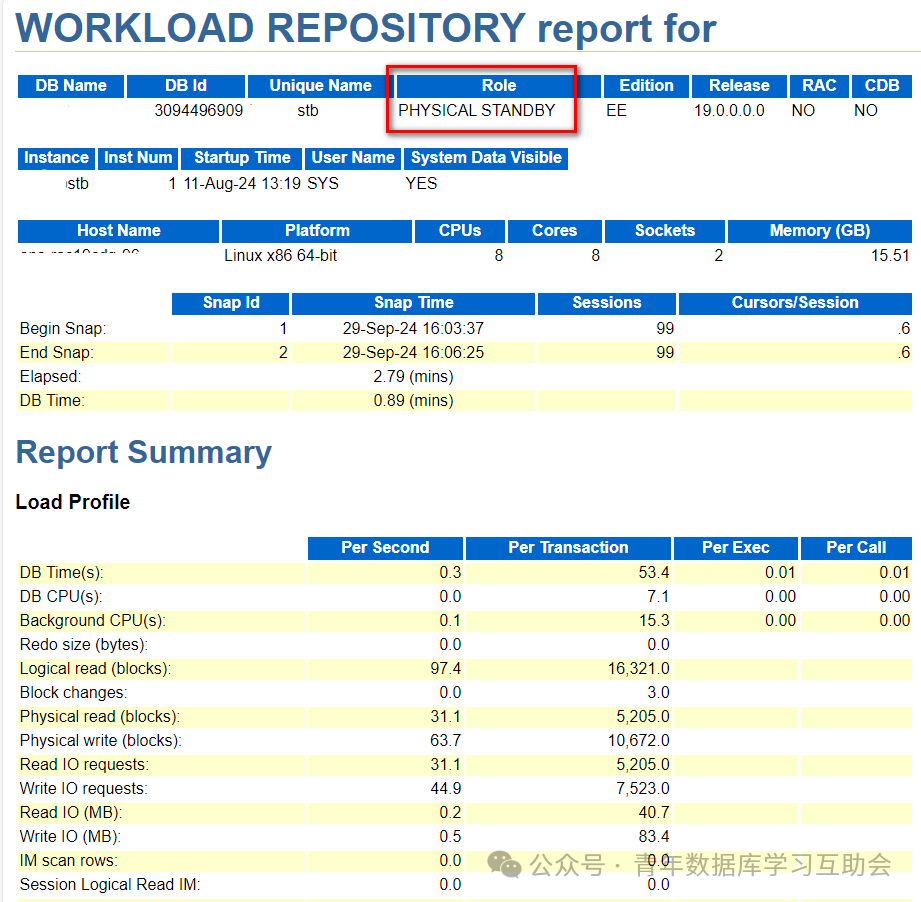Select the Host Name column header
Screen dimensions: 921x902
coord(119,231)
